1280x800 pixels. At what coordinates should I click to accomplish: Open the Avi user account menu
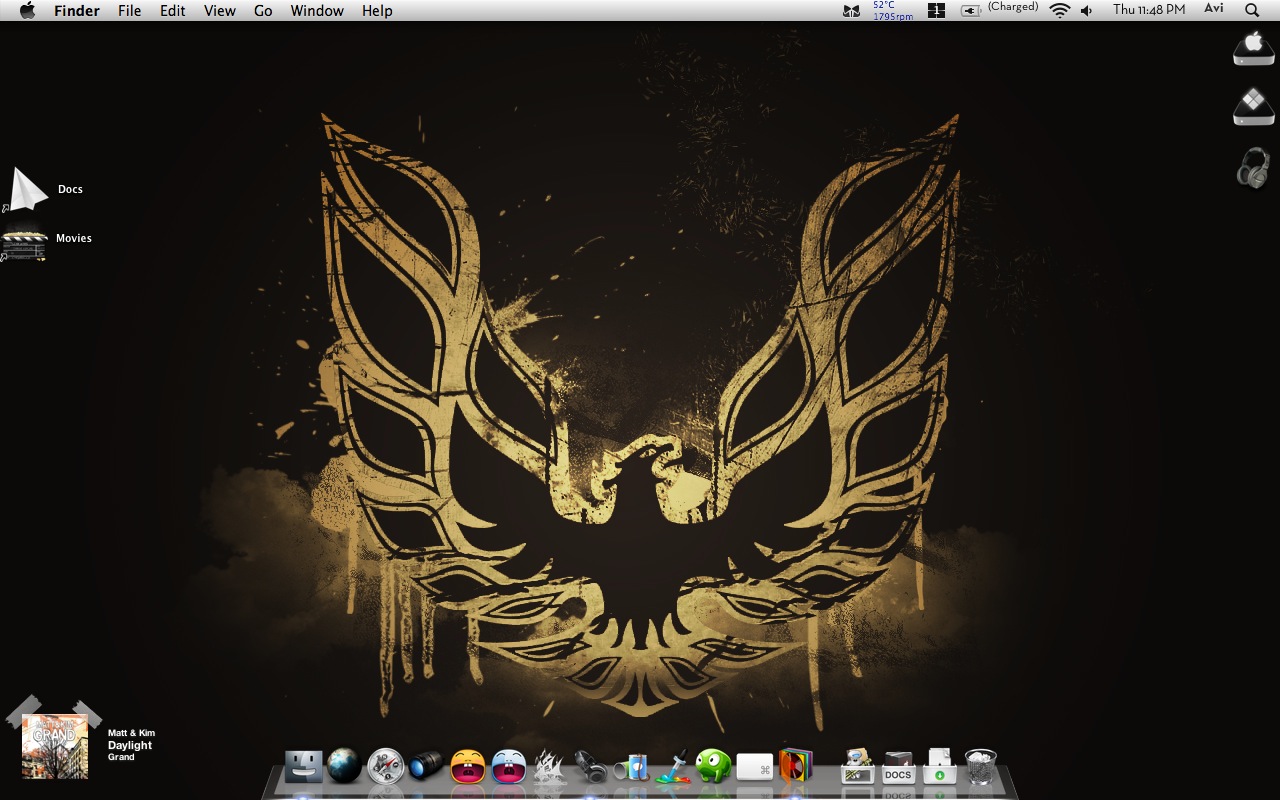[1213, 9]
